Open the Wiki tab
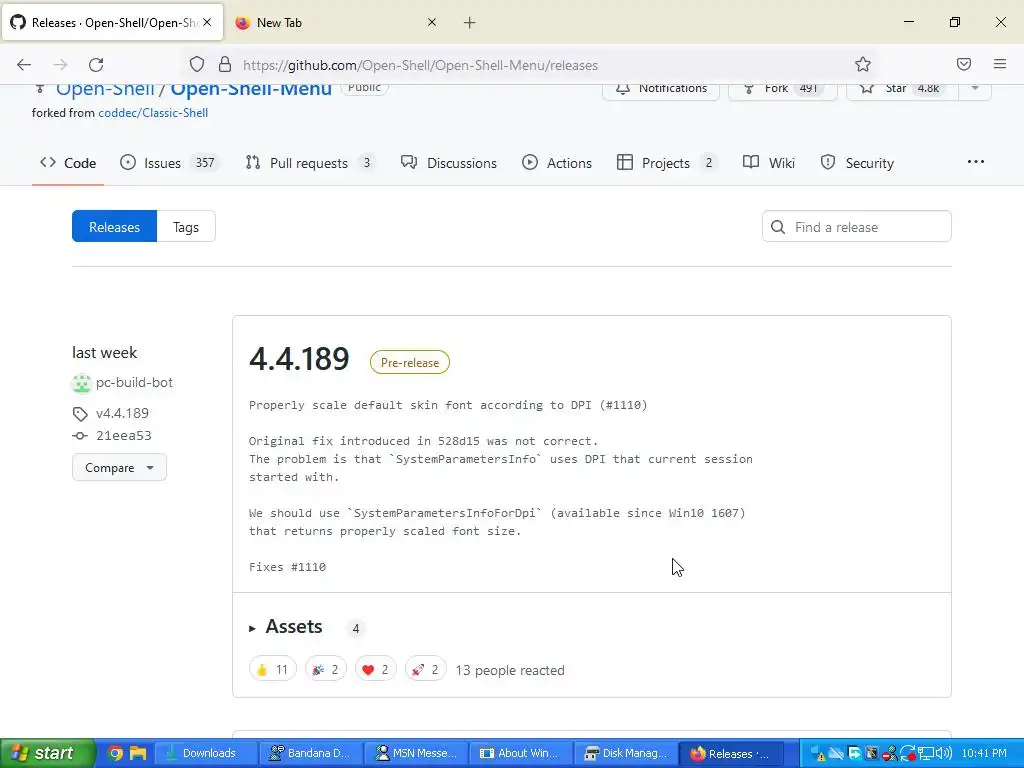The image size is (1024, 768). pos(769,163)
